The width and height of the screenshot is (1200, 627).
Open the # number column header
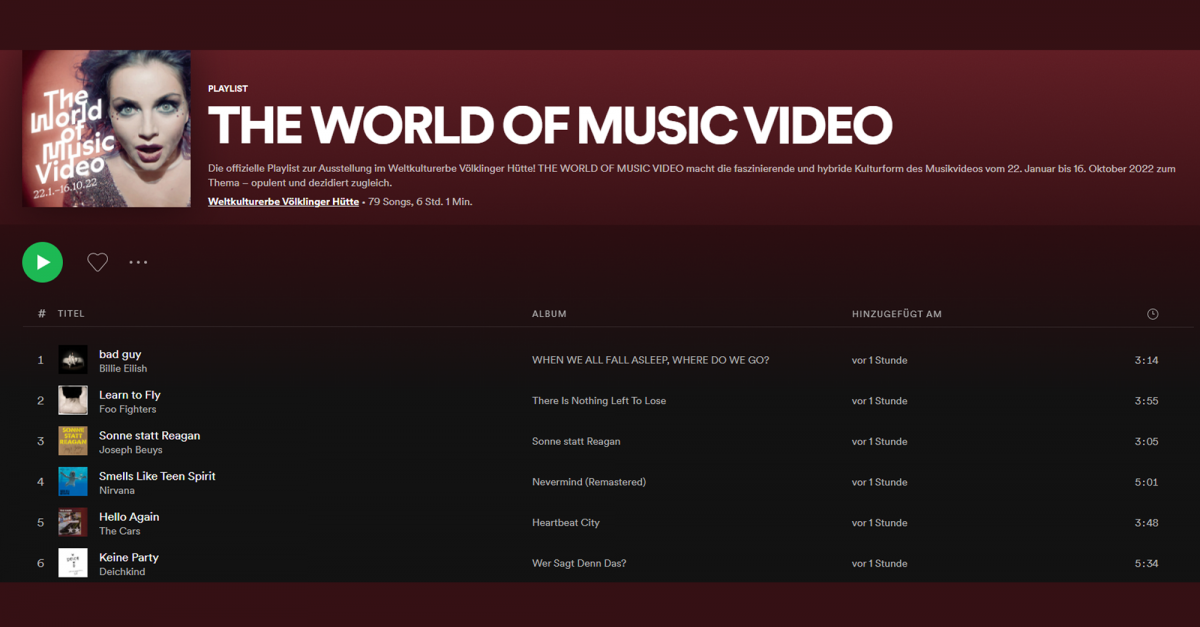40,313
